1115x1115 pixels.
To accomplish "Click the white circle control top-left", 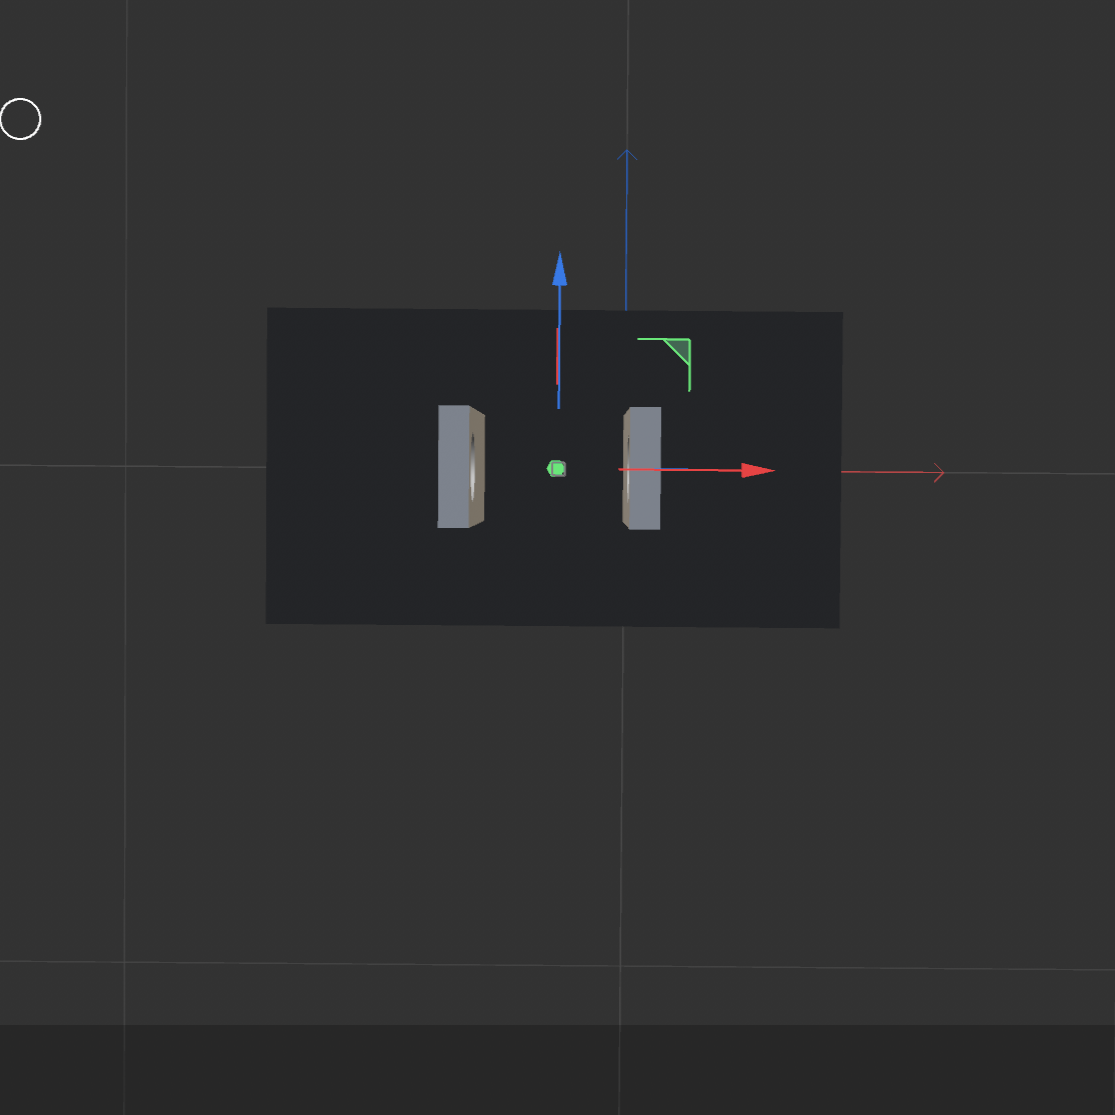I will click(x=20, y=118).
